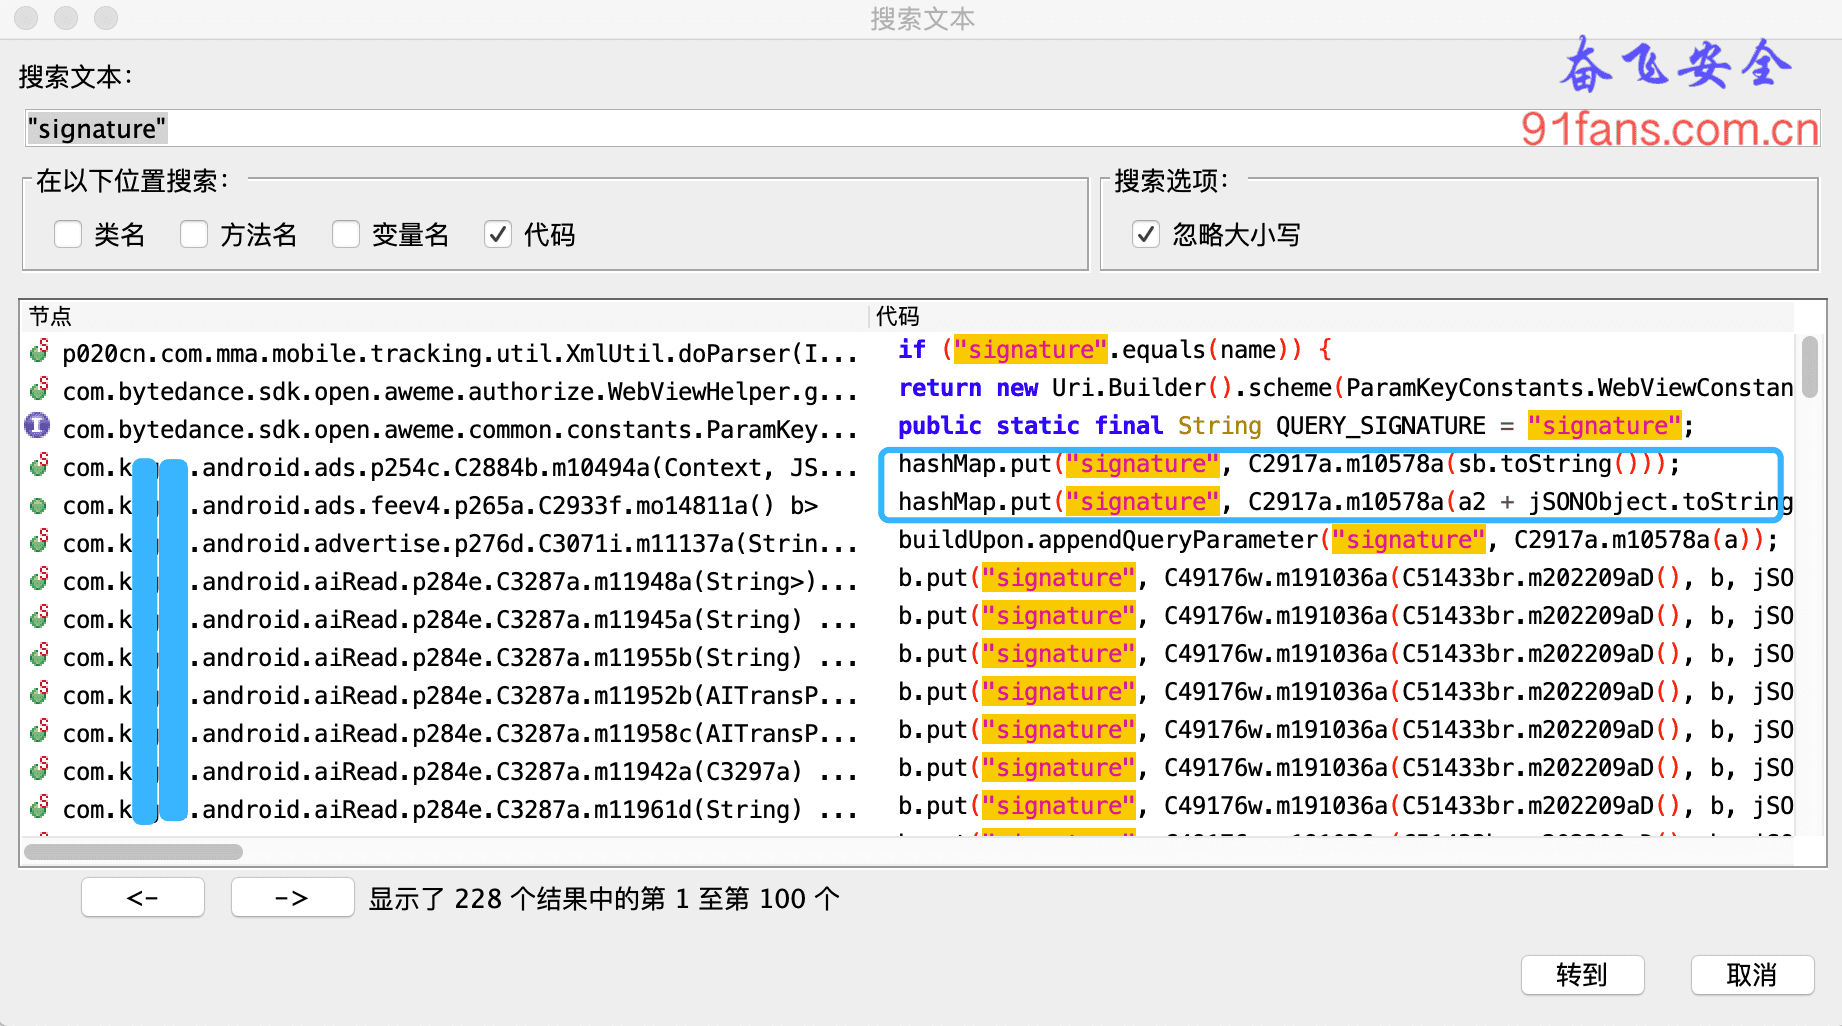Click the QUERY_SIGNATURE constant declaration code line
This screenshot has height=1026, width=1842.
click(1296, 426)
